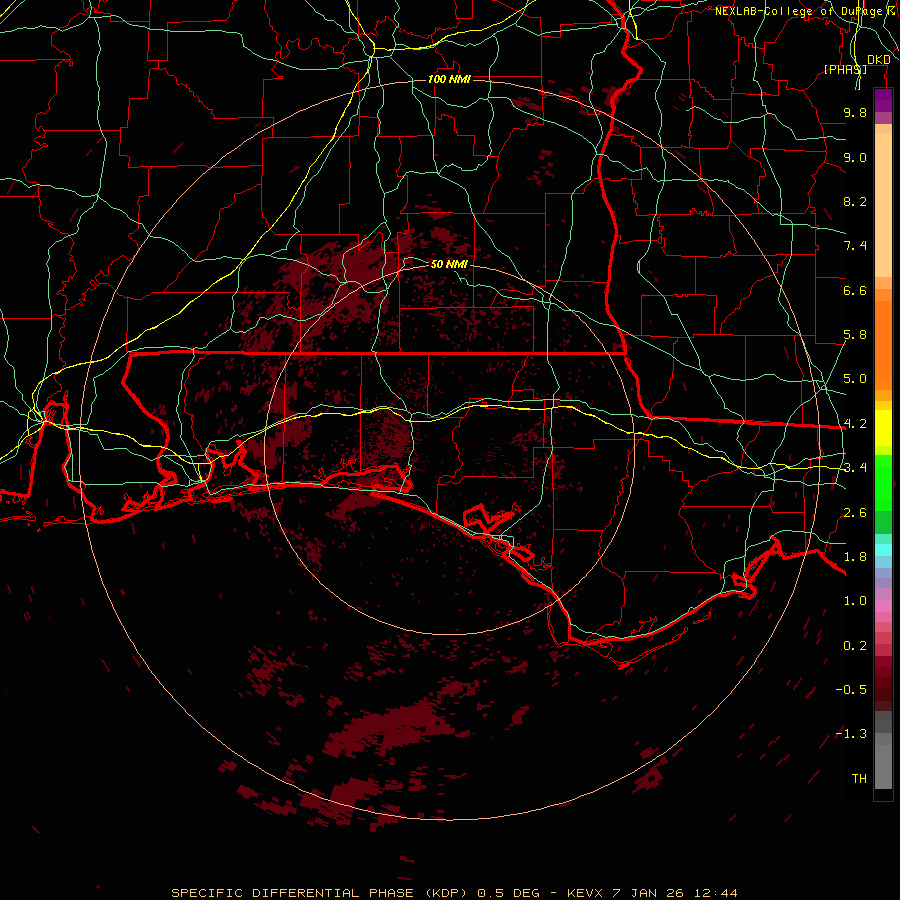Click the 4.2 scale value
Screen dimensions: 900x900
[855, 424]
